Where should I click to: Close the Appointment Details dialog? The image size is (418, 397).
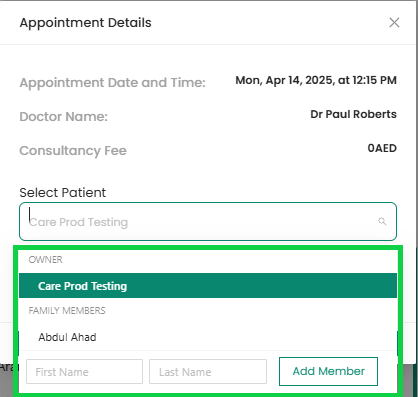[394, 23]
